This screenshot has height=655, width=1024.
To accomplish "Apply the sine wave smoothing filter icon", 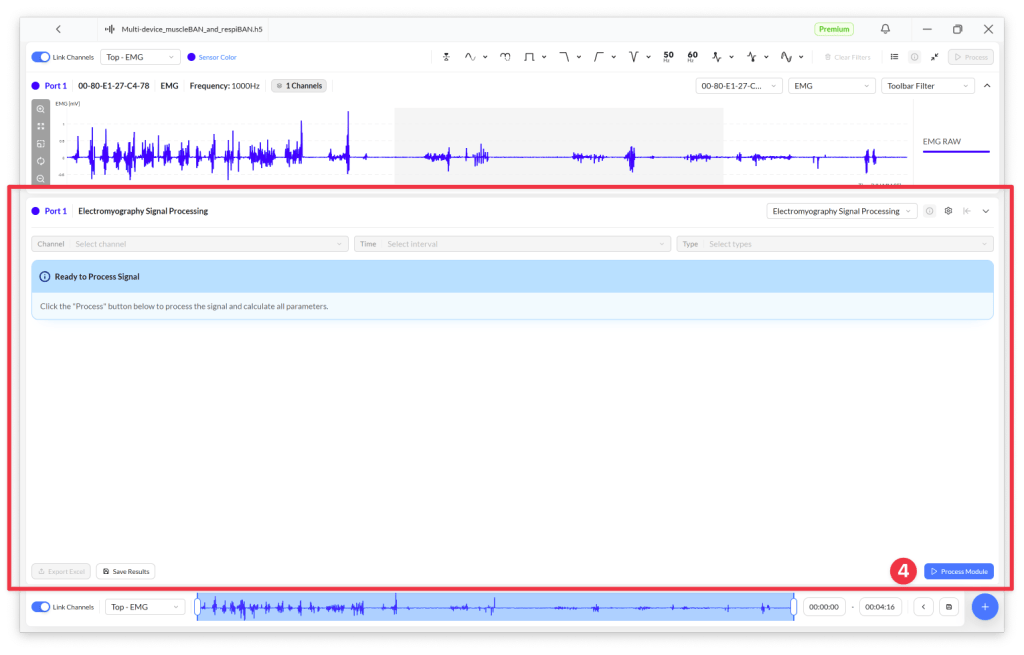I will (x=470, y=57).
